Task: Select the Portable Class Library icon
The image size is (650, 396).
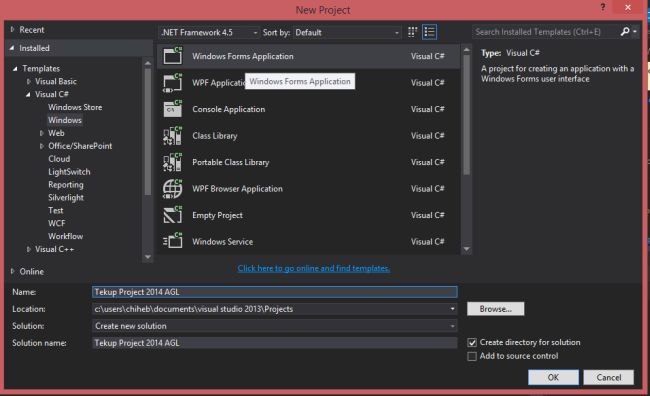Action: [x=172, y=162]
